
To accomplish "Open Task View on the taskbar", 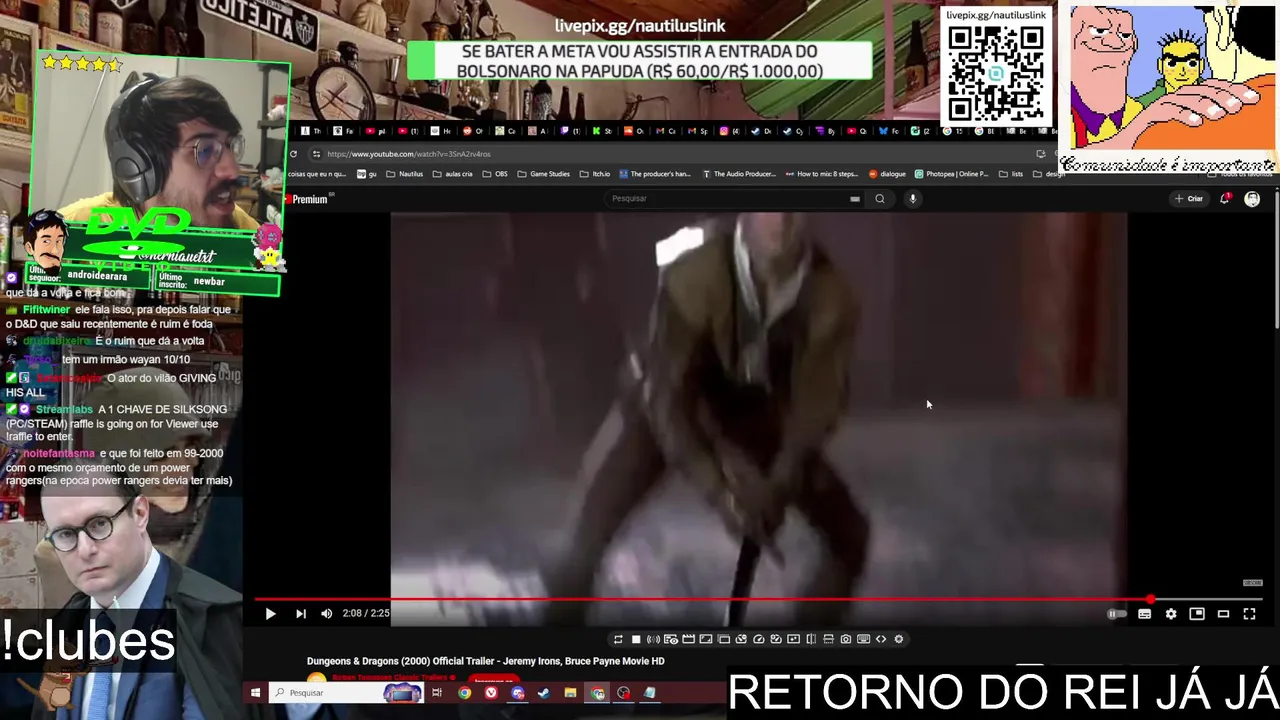I will tap(437, 692).
